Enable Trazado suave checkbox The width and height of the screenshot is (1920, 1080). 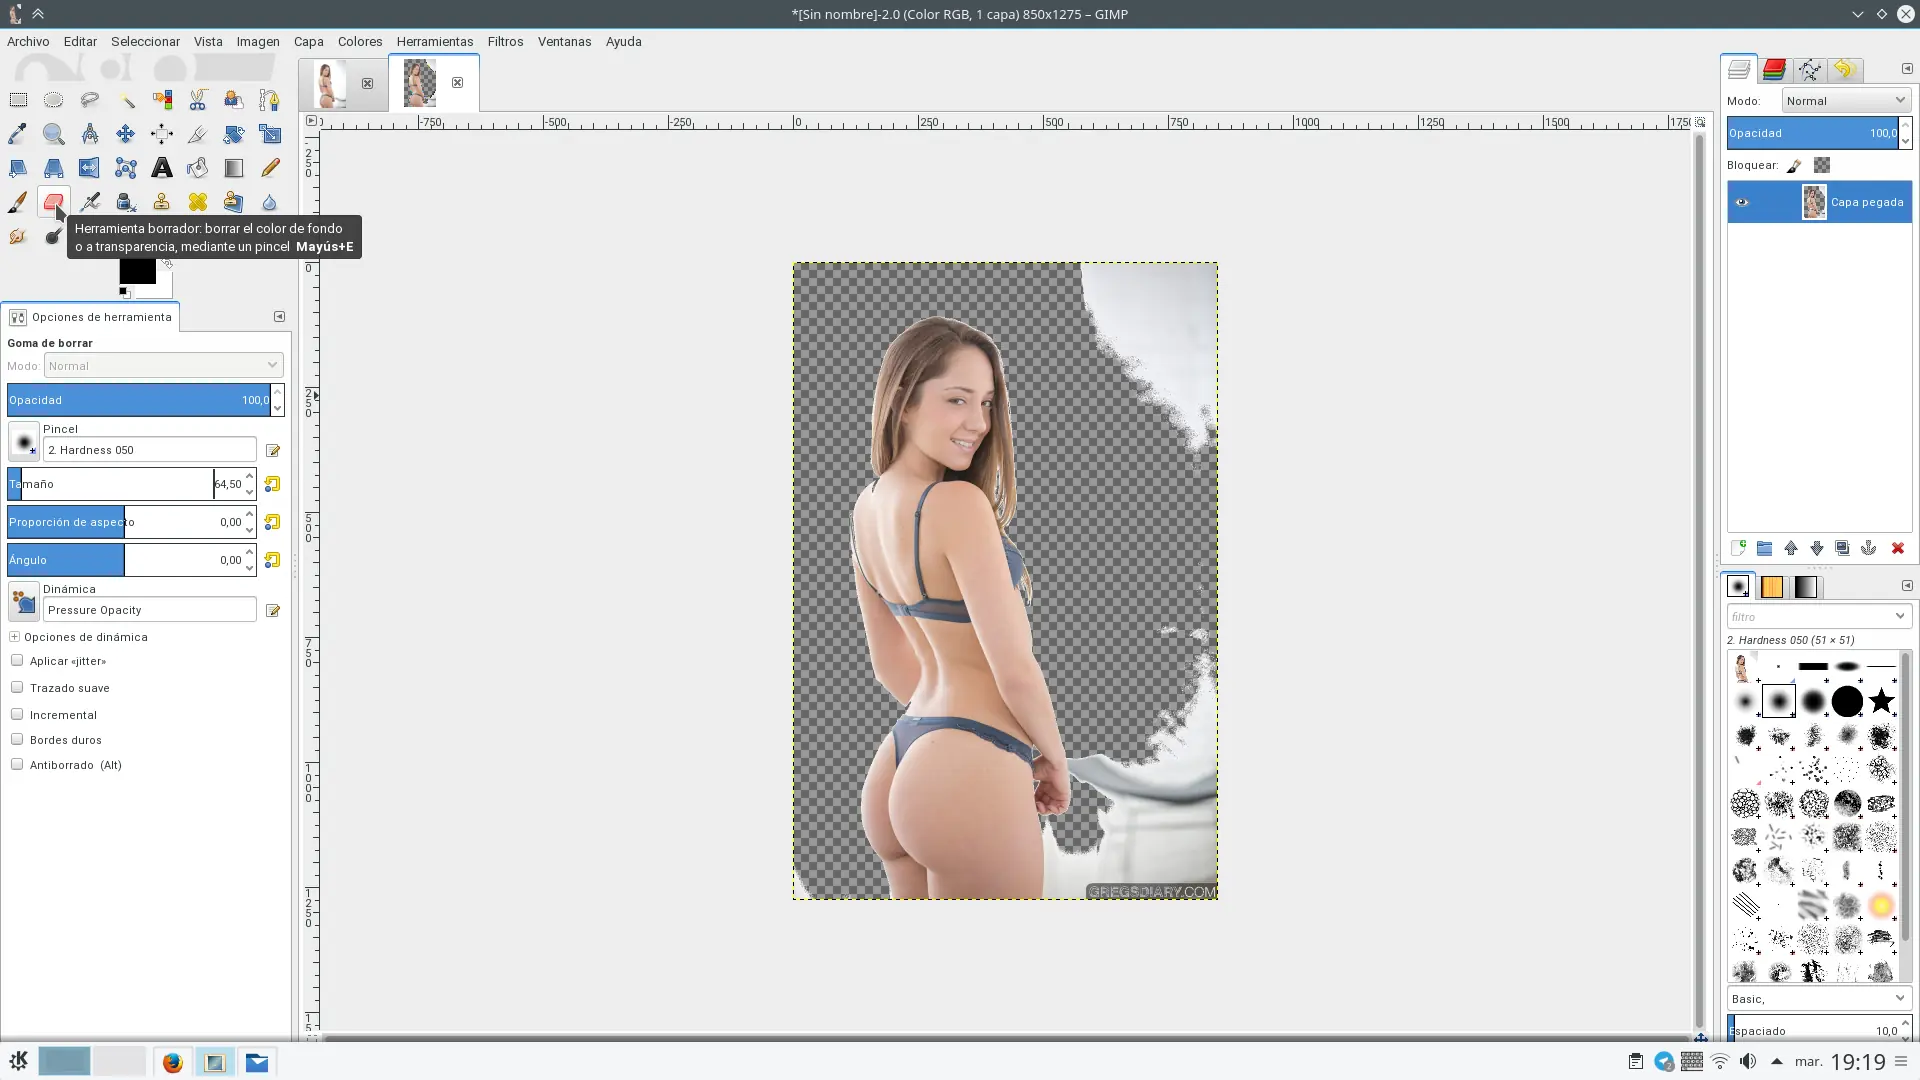pos(17,688)
